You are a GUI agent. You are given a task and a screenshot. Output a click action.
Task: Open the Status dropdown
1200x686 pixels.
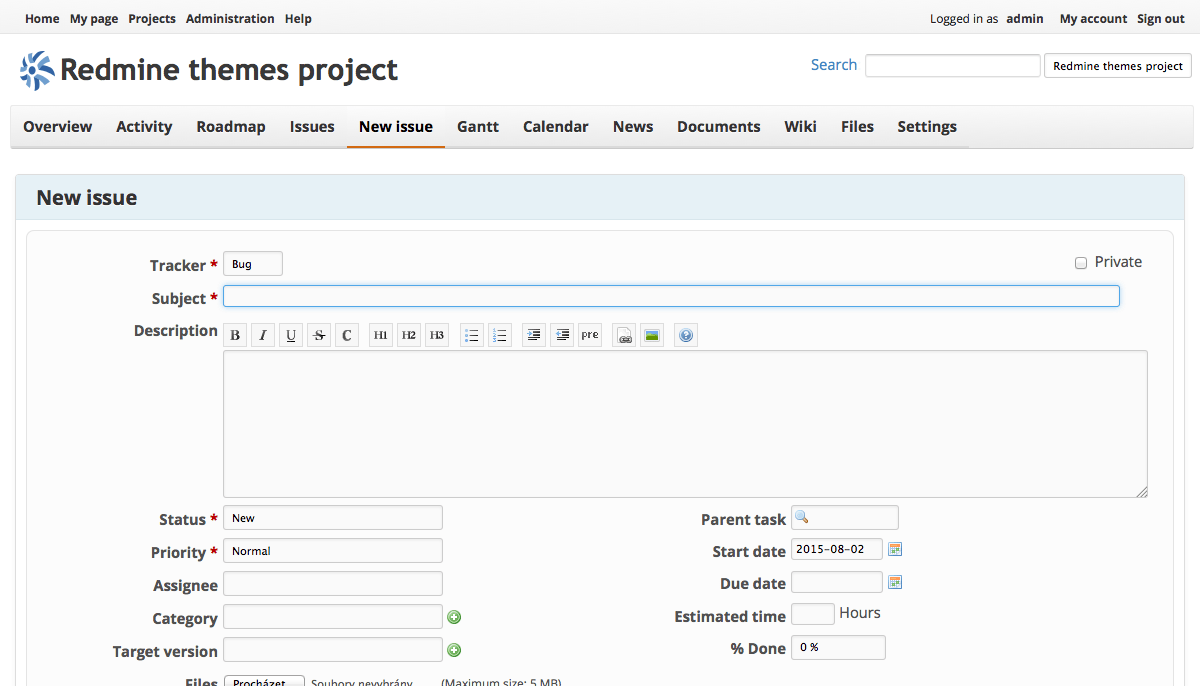[333, 518]
